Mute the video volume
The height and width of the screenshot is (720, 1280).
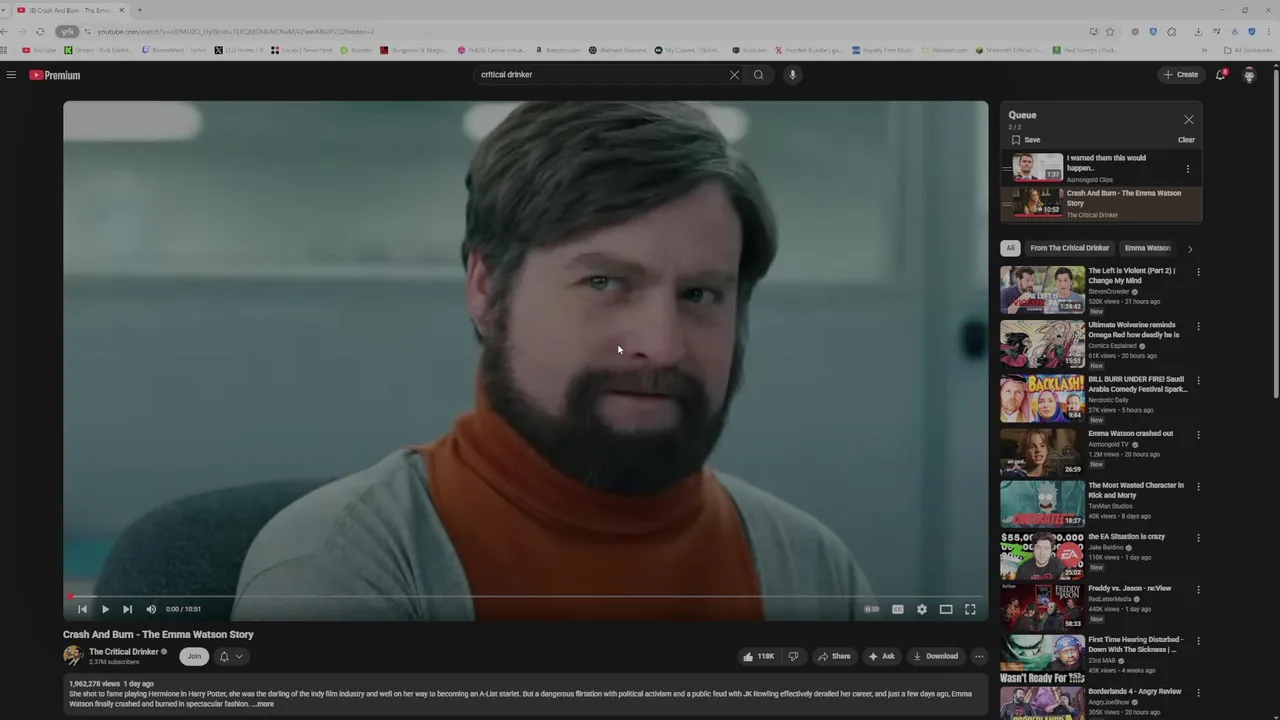tap(151, 609)
